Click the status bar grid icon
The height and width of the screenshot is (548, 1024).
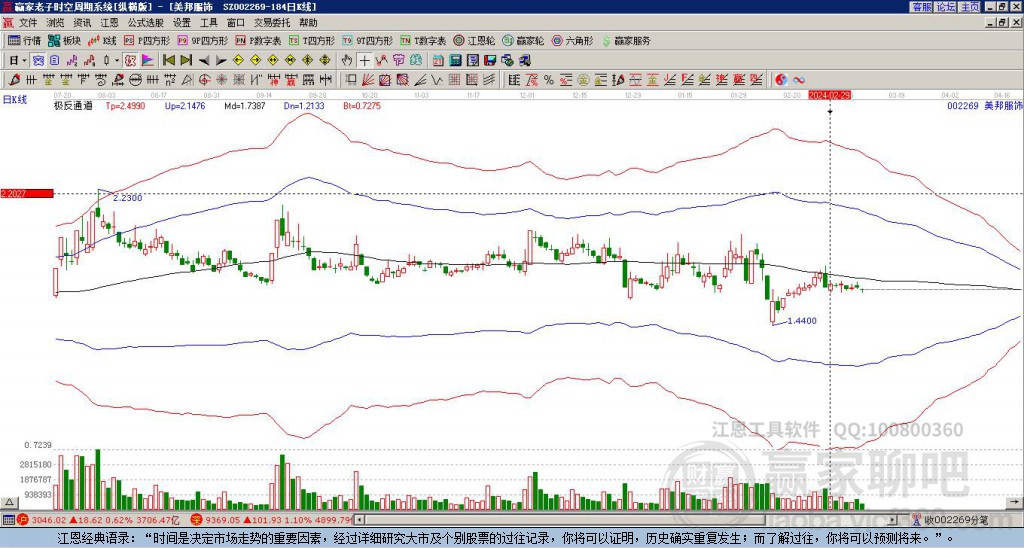[x=8, y=520]
